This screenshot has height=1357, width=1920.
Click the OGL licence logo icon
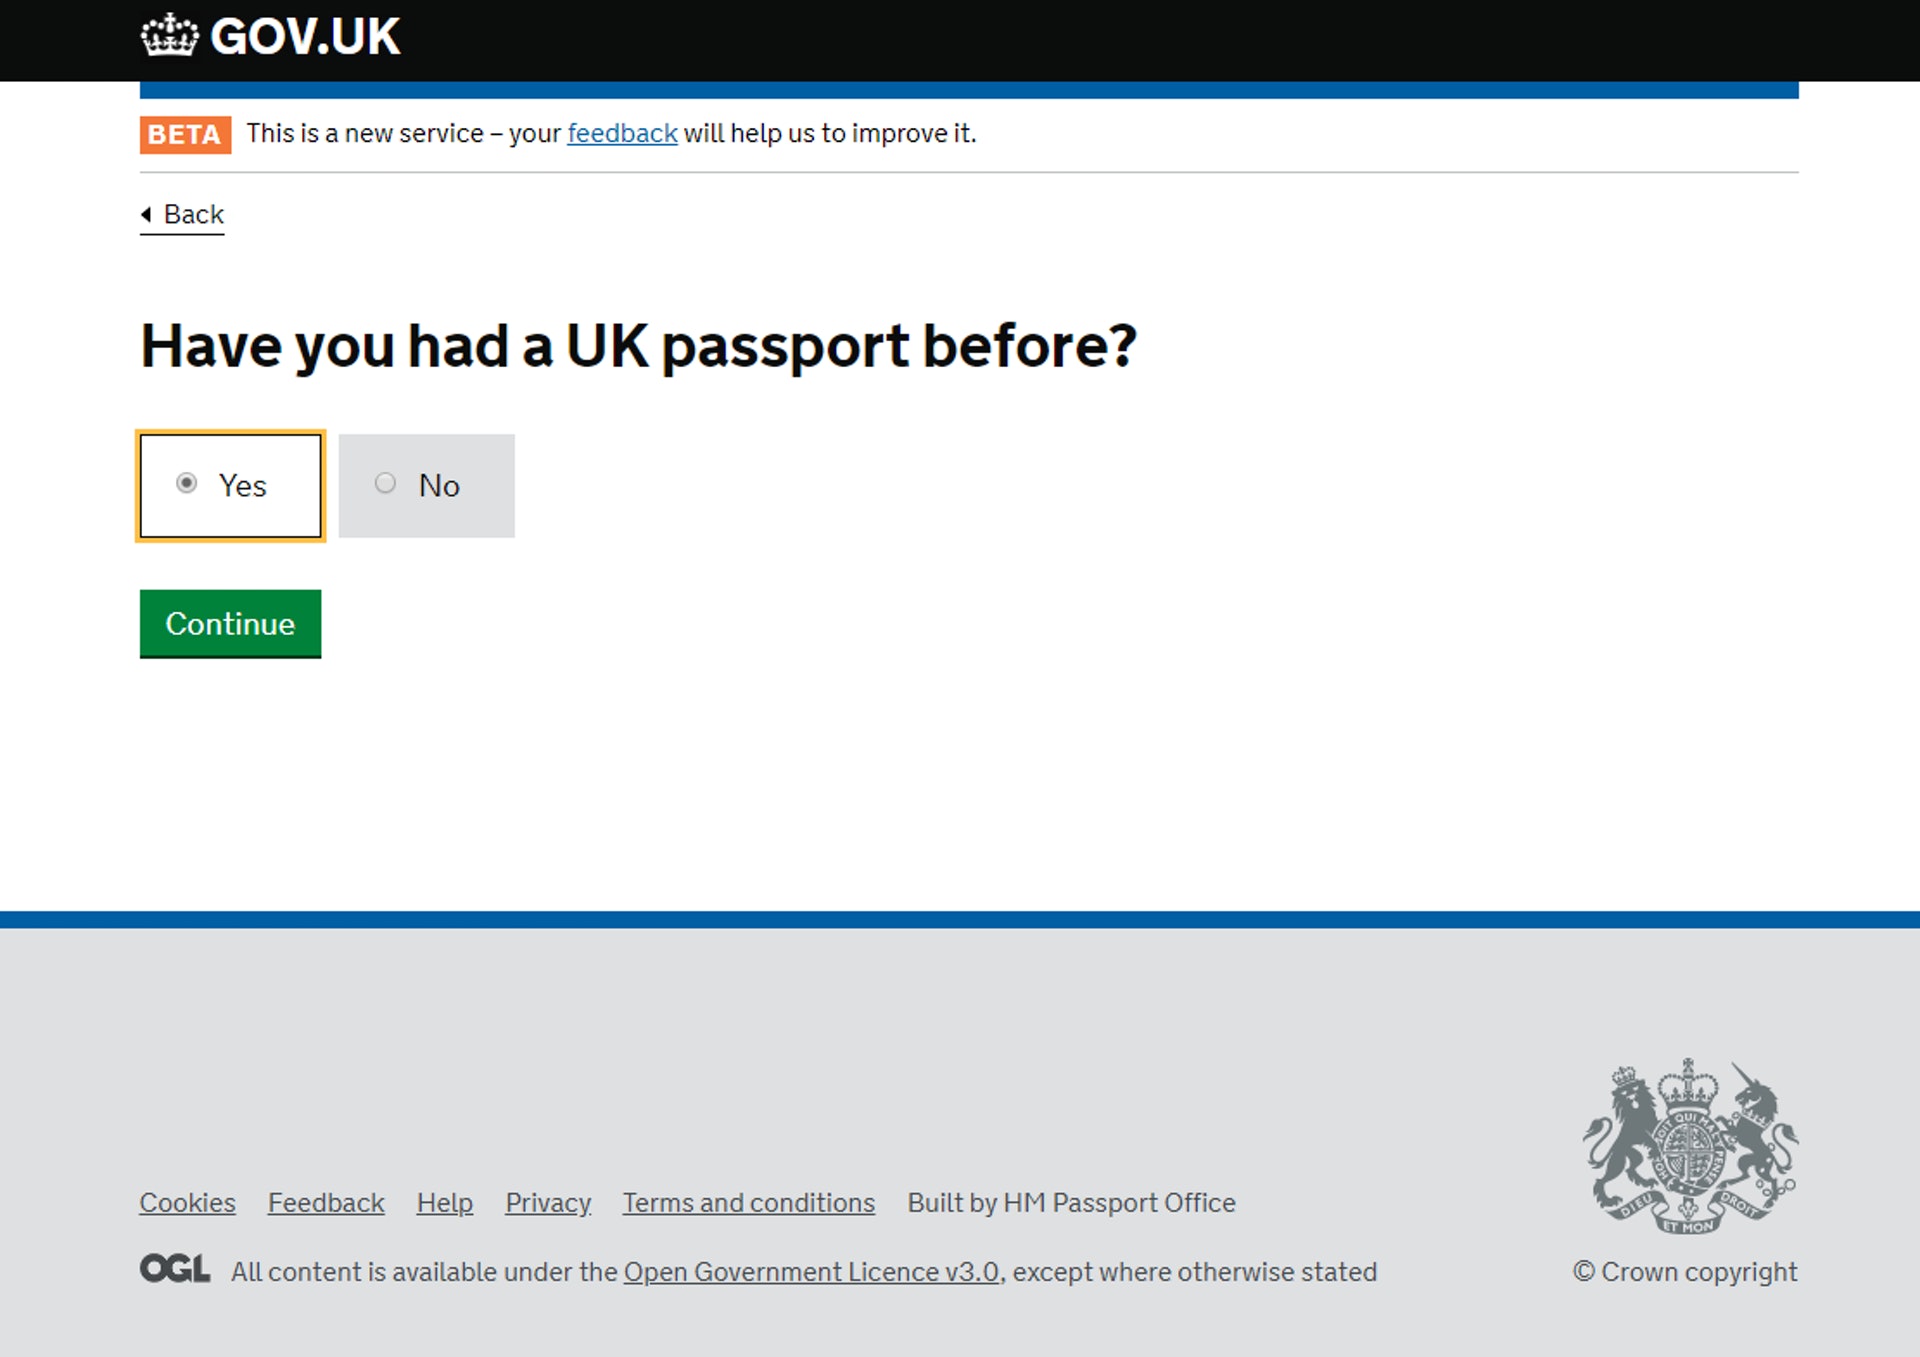pyautogui.click(x=176, y=1270)
